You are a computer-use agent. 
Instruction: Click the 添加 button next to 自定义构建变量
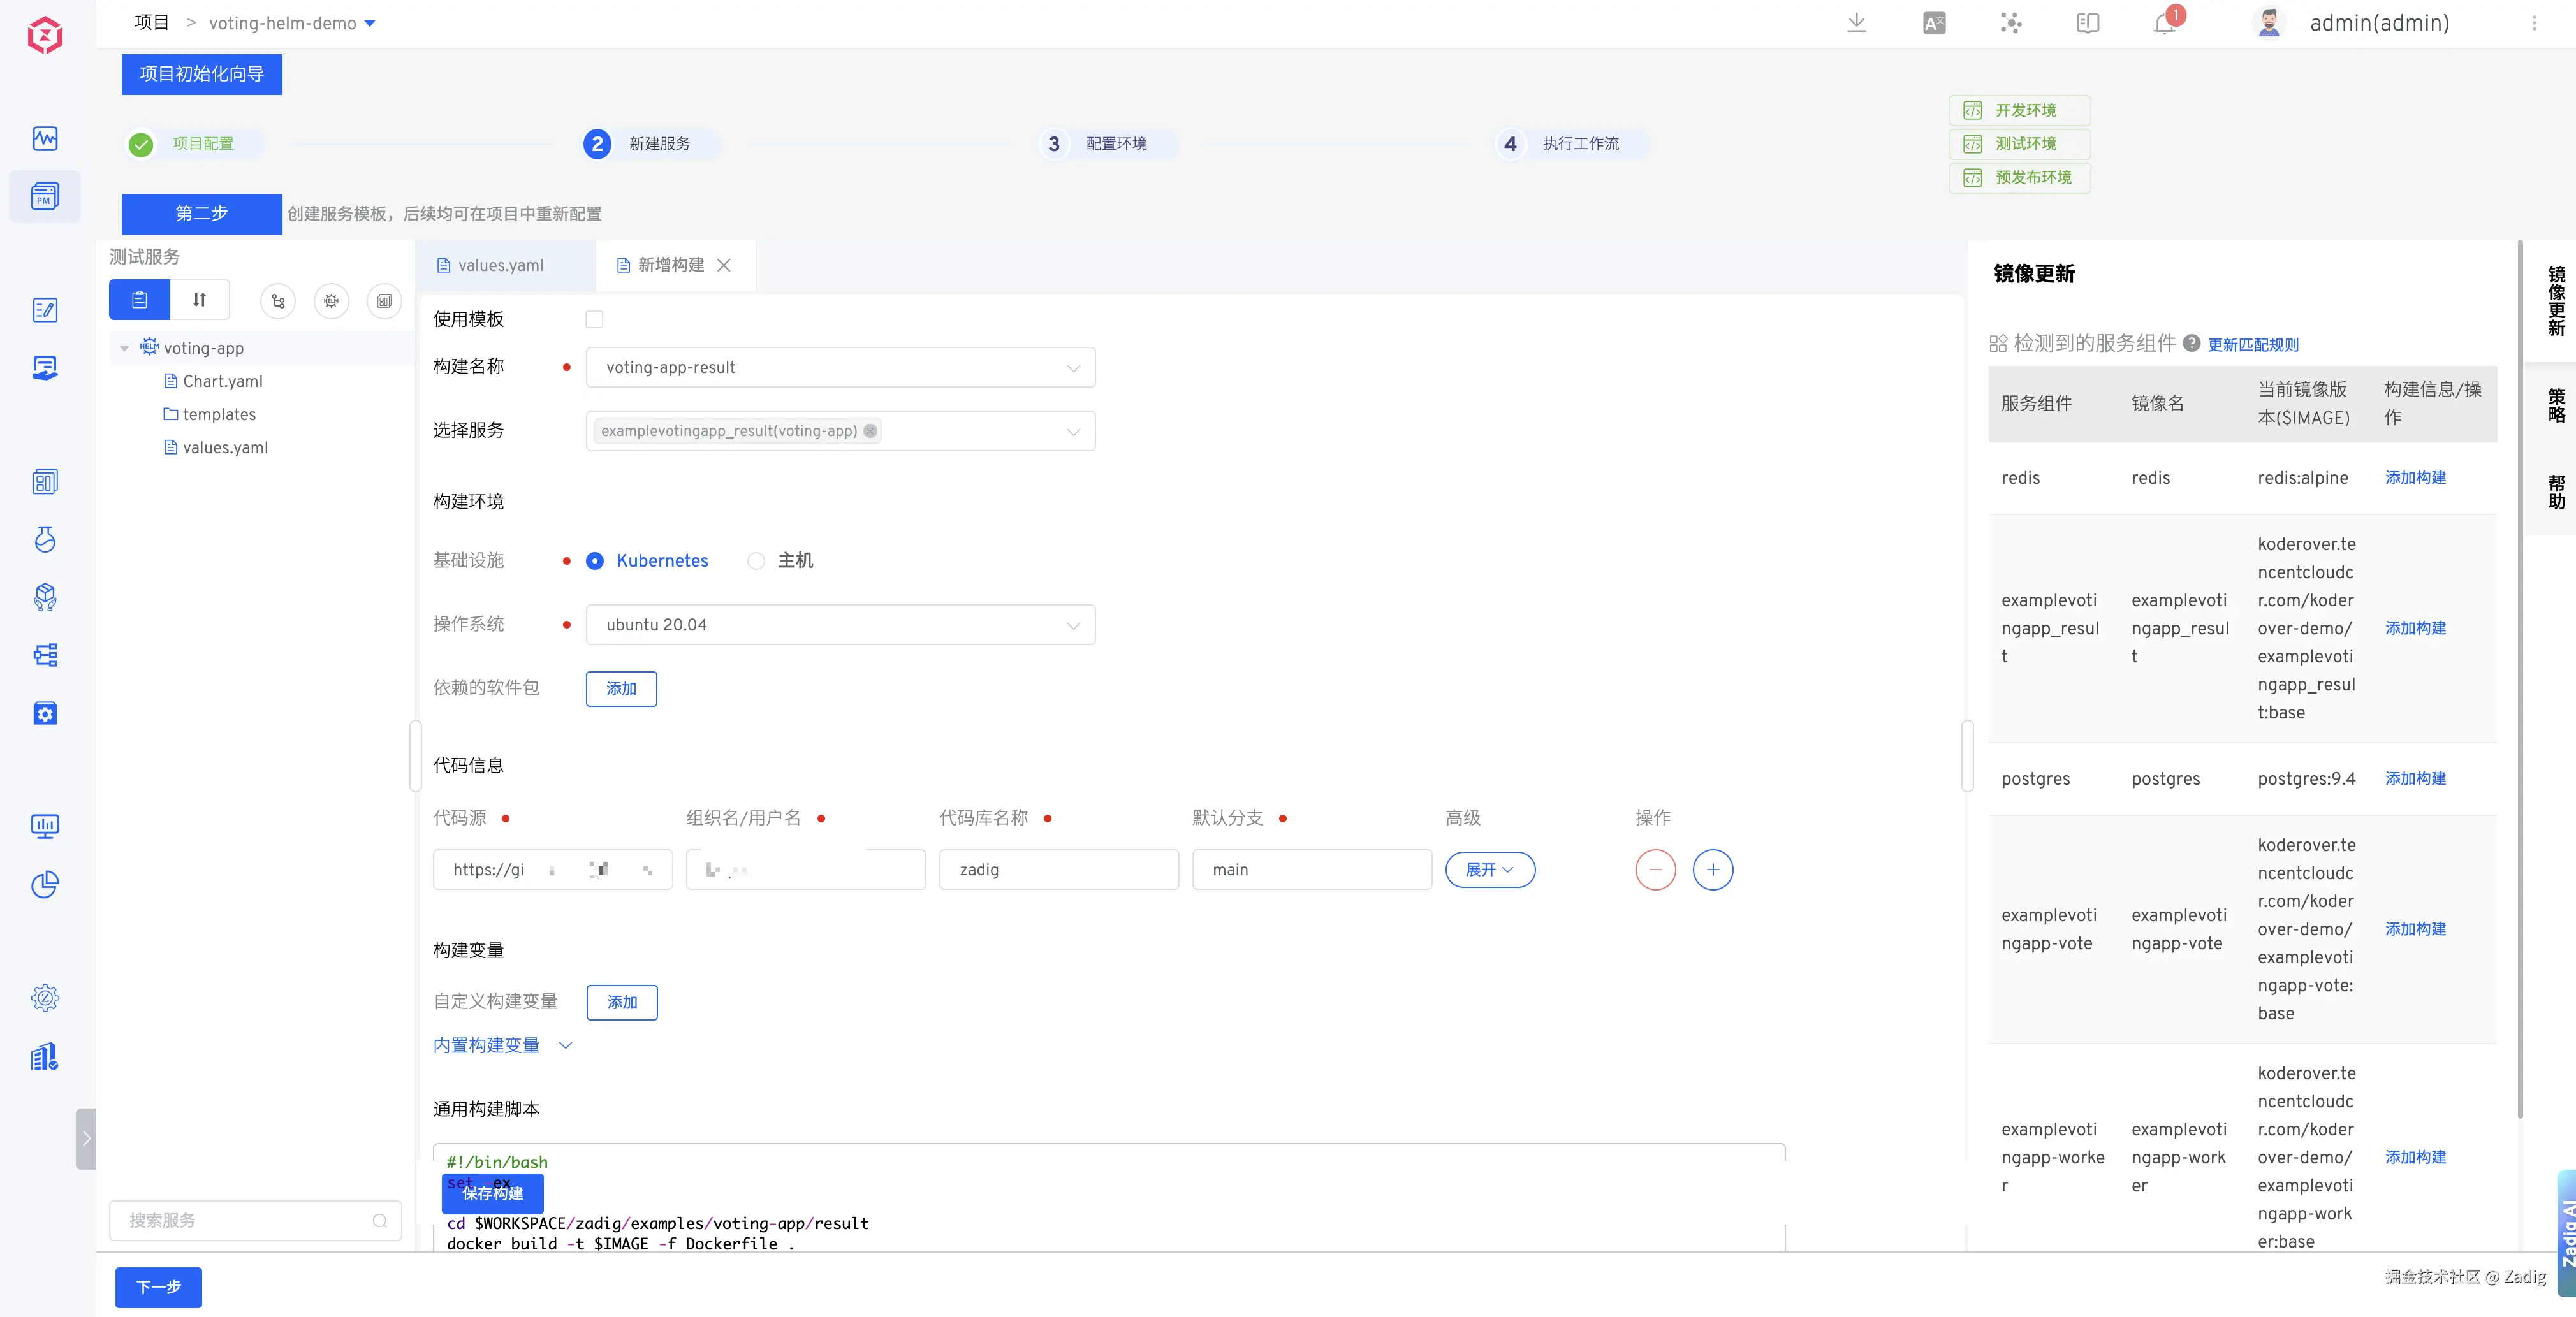coord(622,1003)
